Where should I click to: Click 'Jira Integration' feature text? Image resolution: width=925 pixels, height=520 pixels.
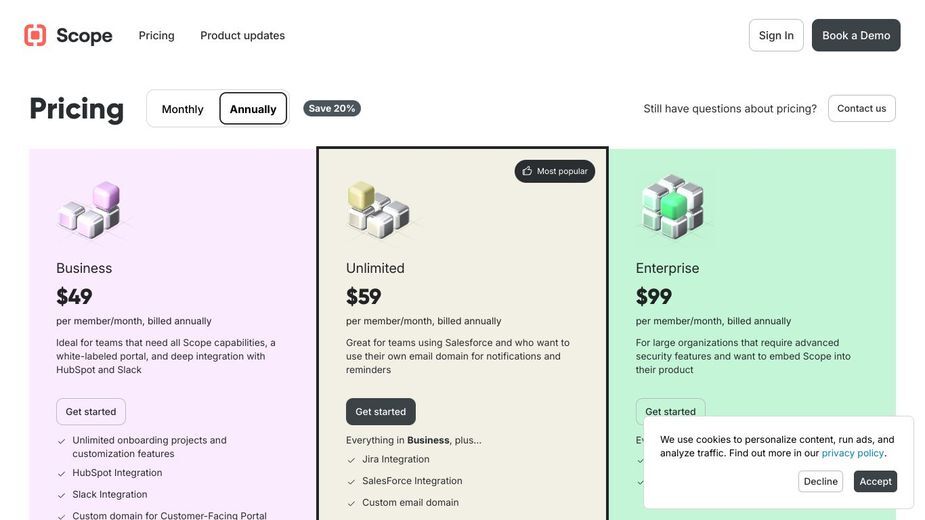click(x=396, y=459)
